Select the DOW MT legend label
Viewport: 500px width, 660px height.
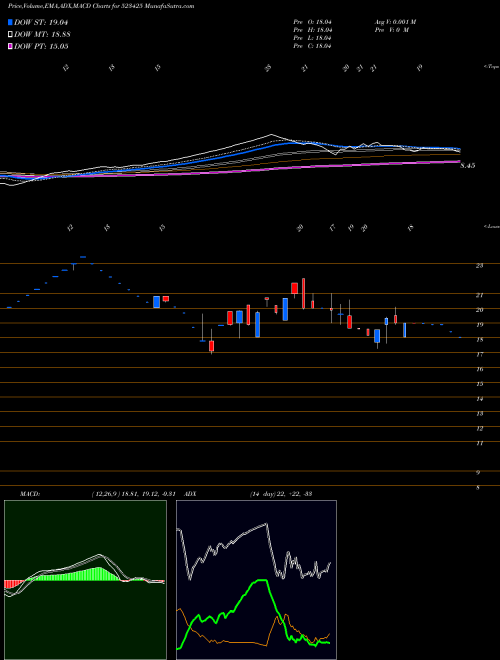(42, 34)
